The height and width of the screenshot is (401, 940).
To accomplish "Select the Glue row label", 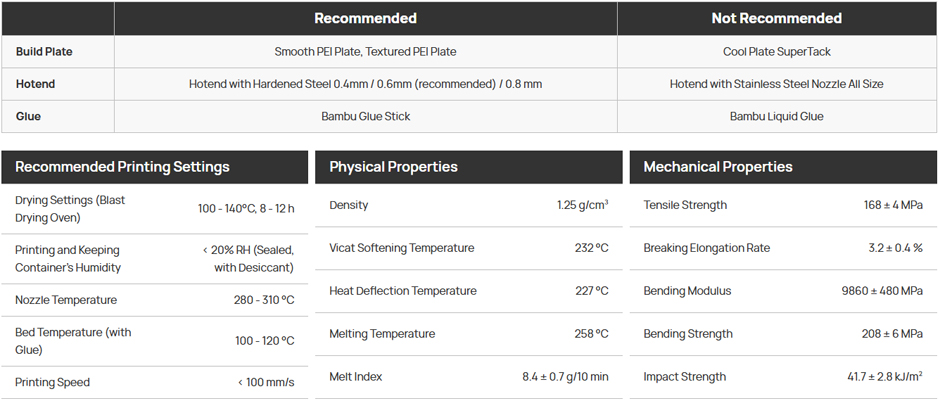I will 28,116.
